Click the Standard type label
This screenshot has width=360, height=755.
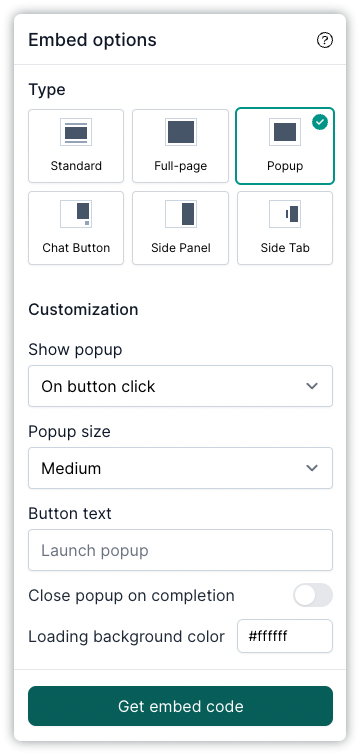click(76, 166)
